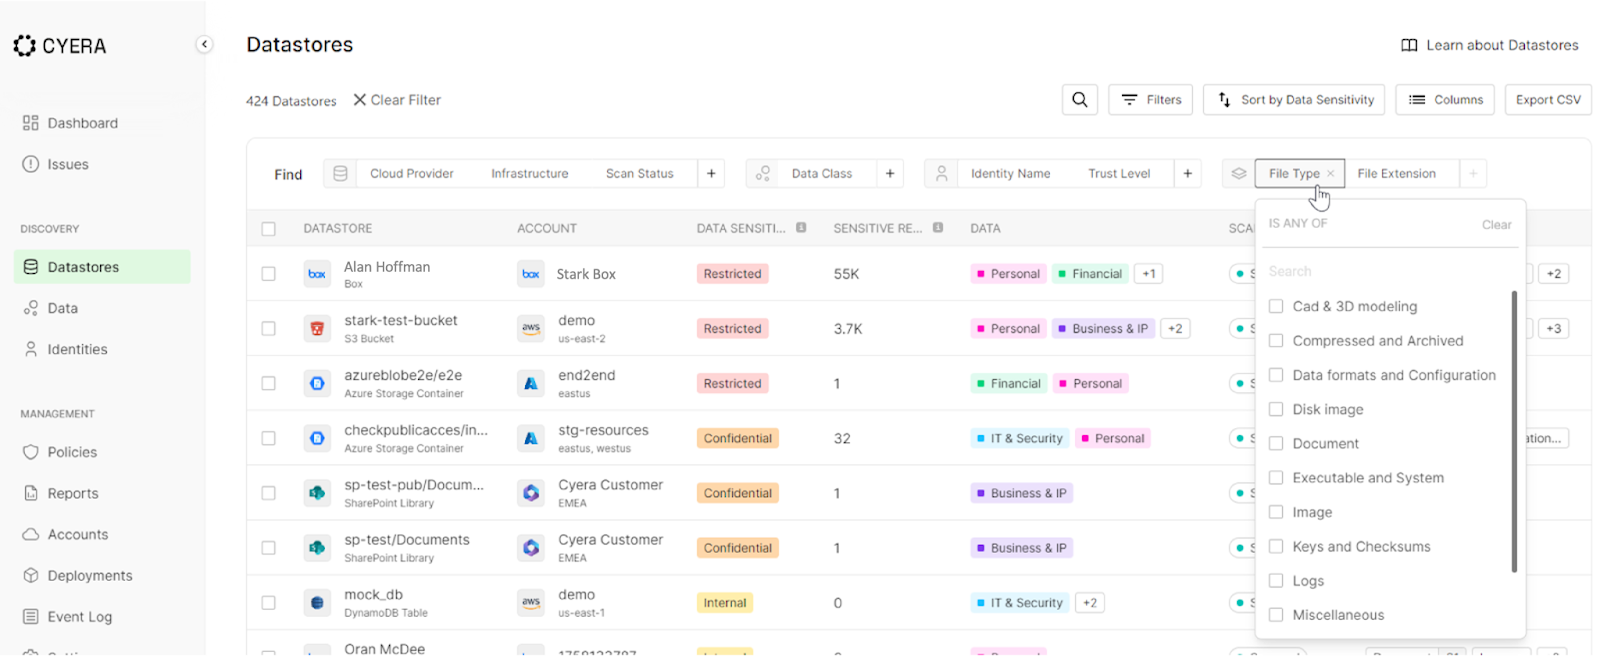Click Sort by Data Sensitivity

point(1294,100)
